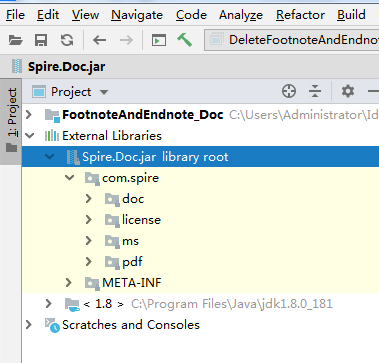Click the Save All floppy icon
379x363 pixels.
pos(41,40)
